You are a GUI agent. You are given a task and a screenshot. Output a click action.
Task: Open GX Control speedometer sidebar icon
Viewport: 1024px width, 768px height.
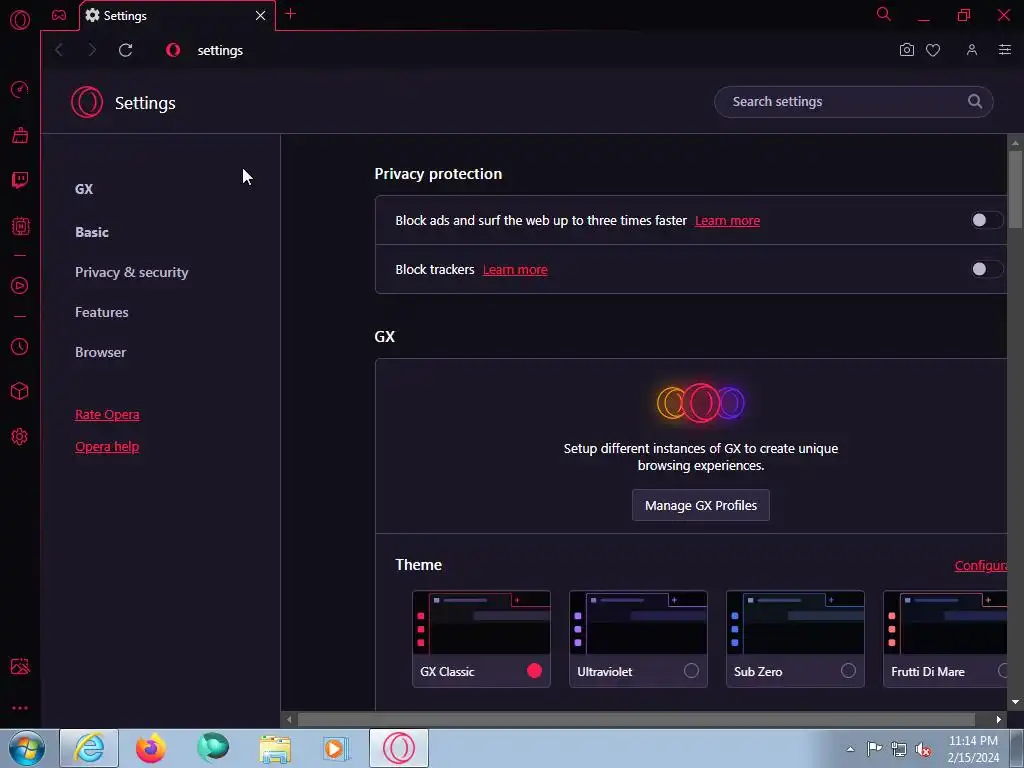20,89
